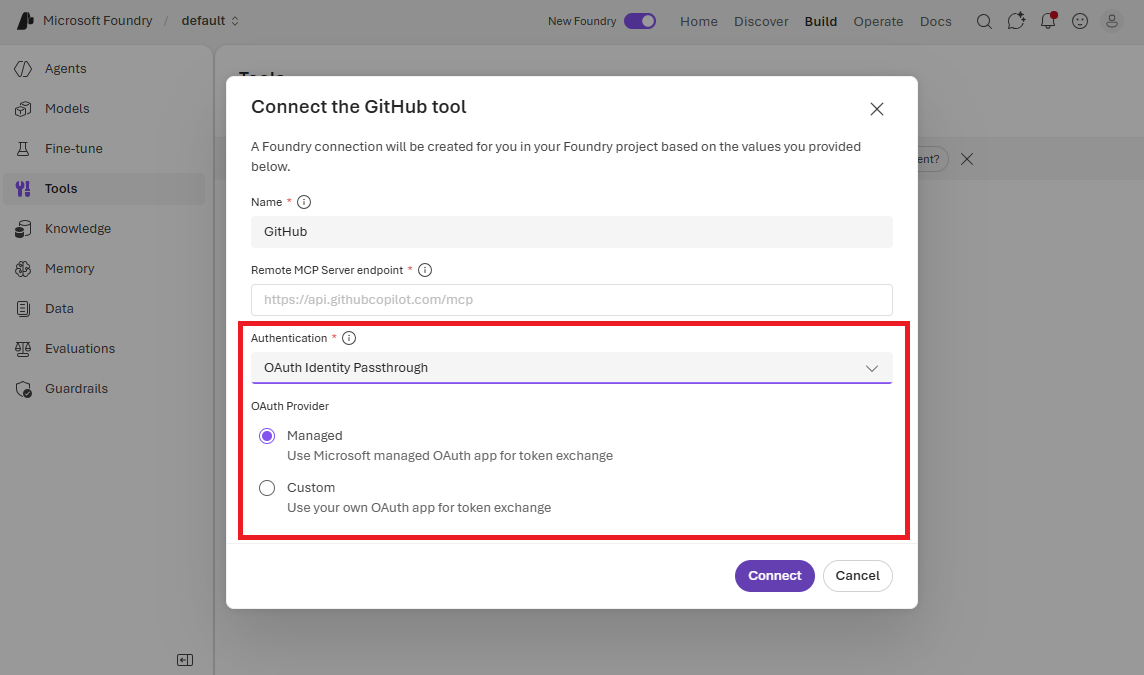The image size is (1144, 675).
Task: Open the Discover tab
Action: click(x=761, y=21)
